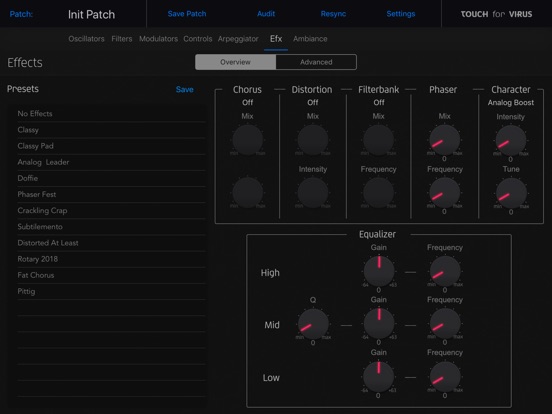Screen dimensions: 552x414
Task: Save the current effects preset
Action: tap(184, 89)
